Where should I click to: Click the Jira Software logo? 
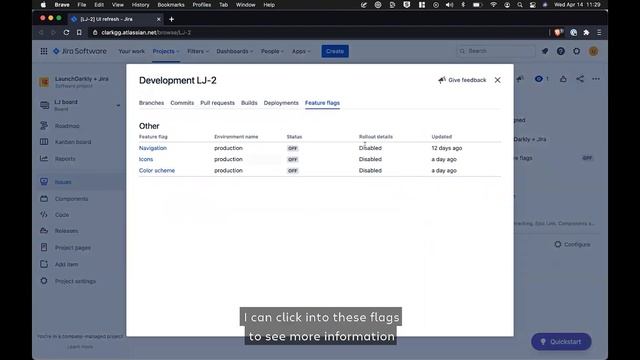pyautogui.click(x=80, y=51)
